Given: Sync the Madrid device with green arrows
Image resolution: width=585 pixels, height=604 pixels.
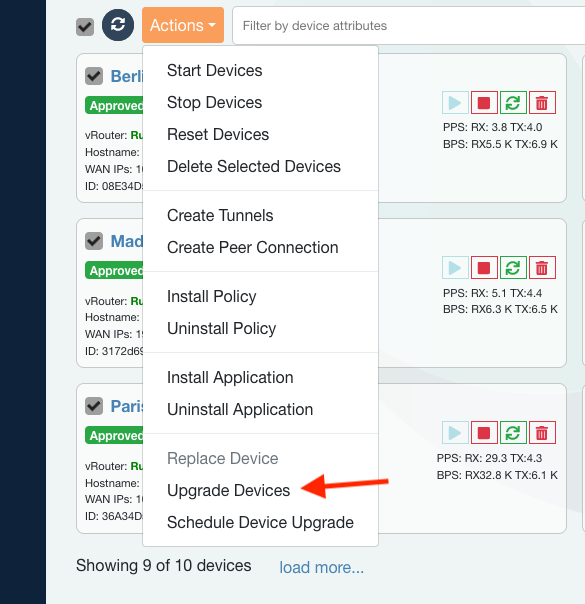Looking at the screenshot, I should click(513, 267).
